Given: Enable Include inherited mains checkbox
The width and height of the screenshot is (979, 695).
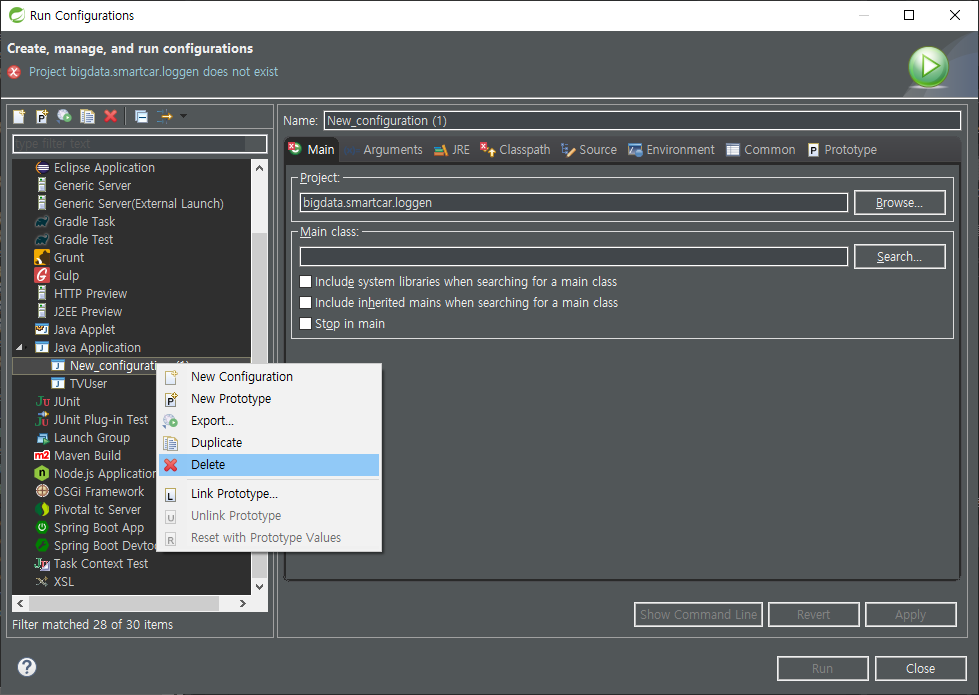Looking at the screenshot, I should [x=305, y=303].
